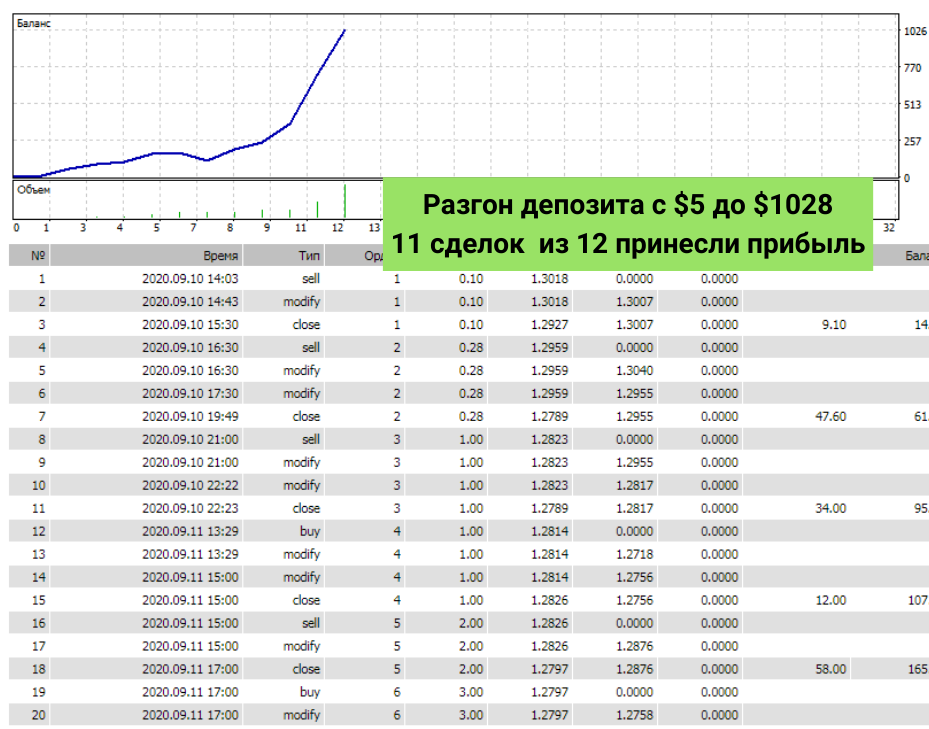The image size is (929, 729).
Task: Click the № column header
Action: (30, 255)
